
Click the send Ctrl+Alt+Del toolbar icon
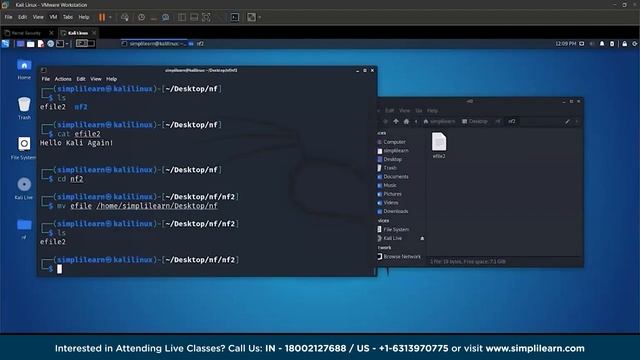point(125,17)
